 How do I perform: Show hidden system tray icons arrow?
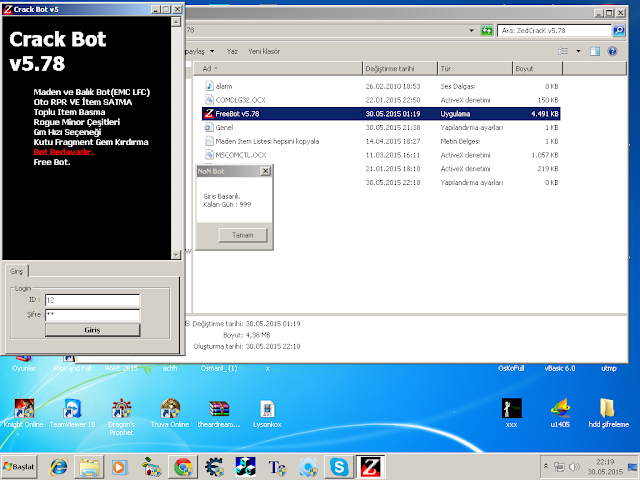(x=546, y=466)
